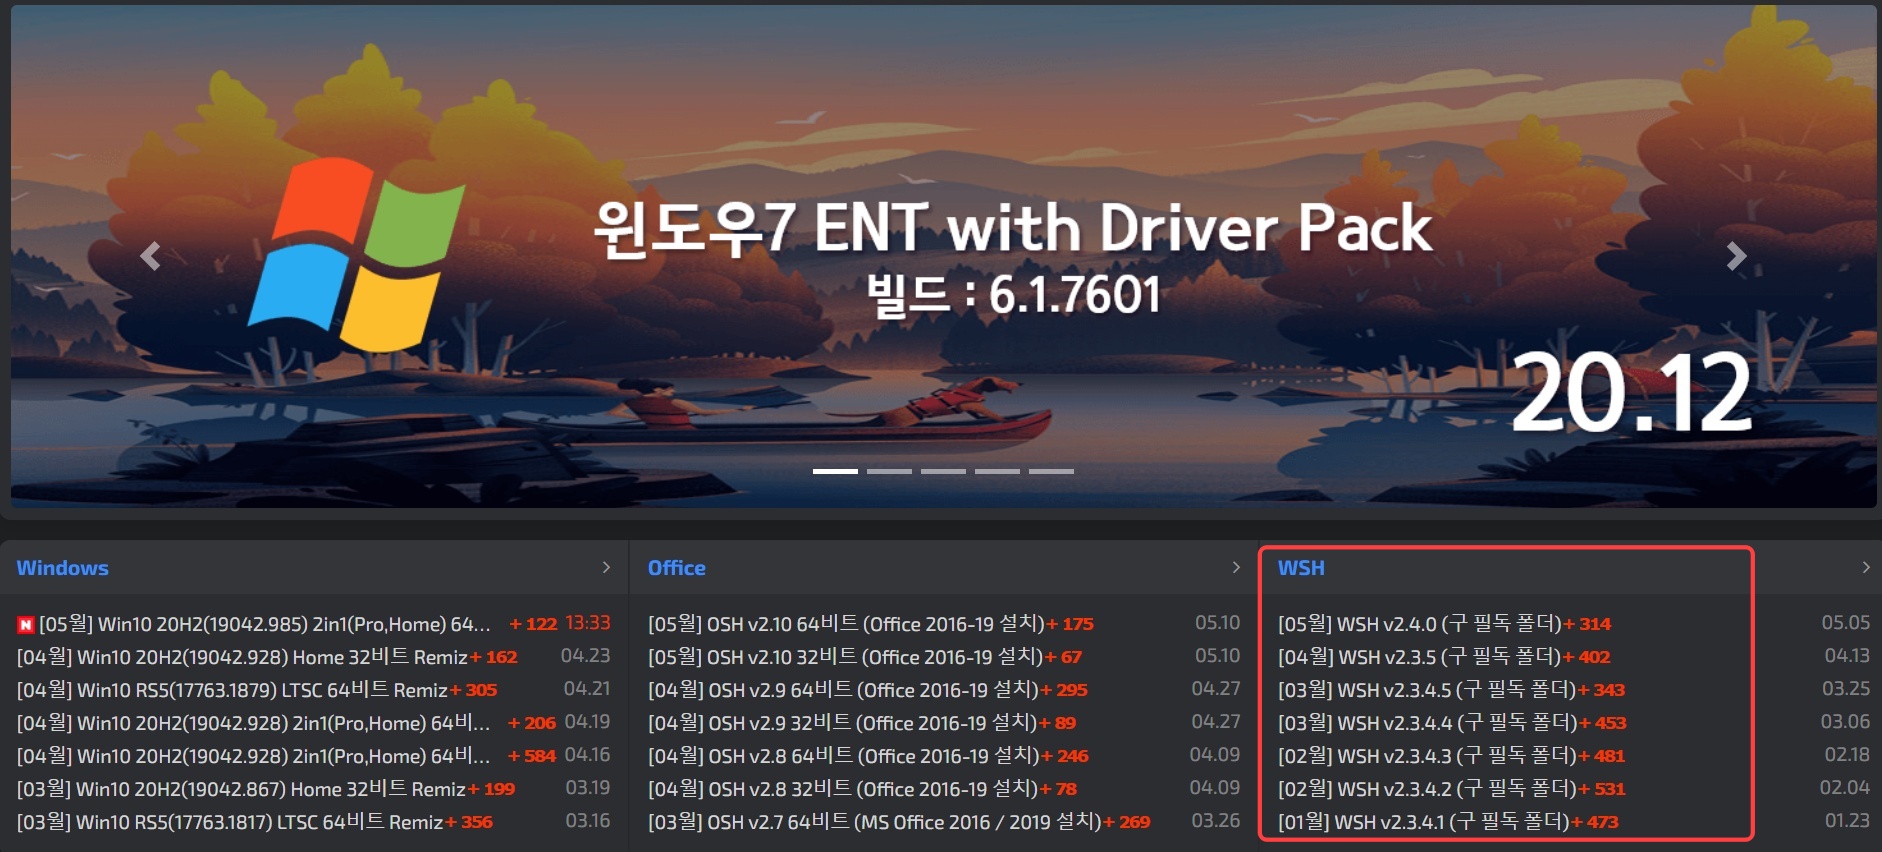
Task: Click the +314 comment count on WSH v2.4.0
Action: [1587, 624]
